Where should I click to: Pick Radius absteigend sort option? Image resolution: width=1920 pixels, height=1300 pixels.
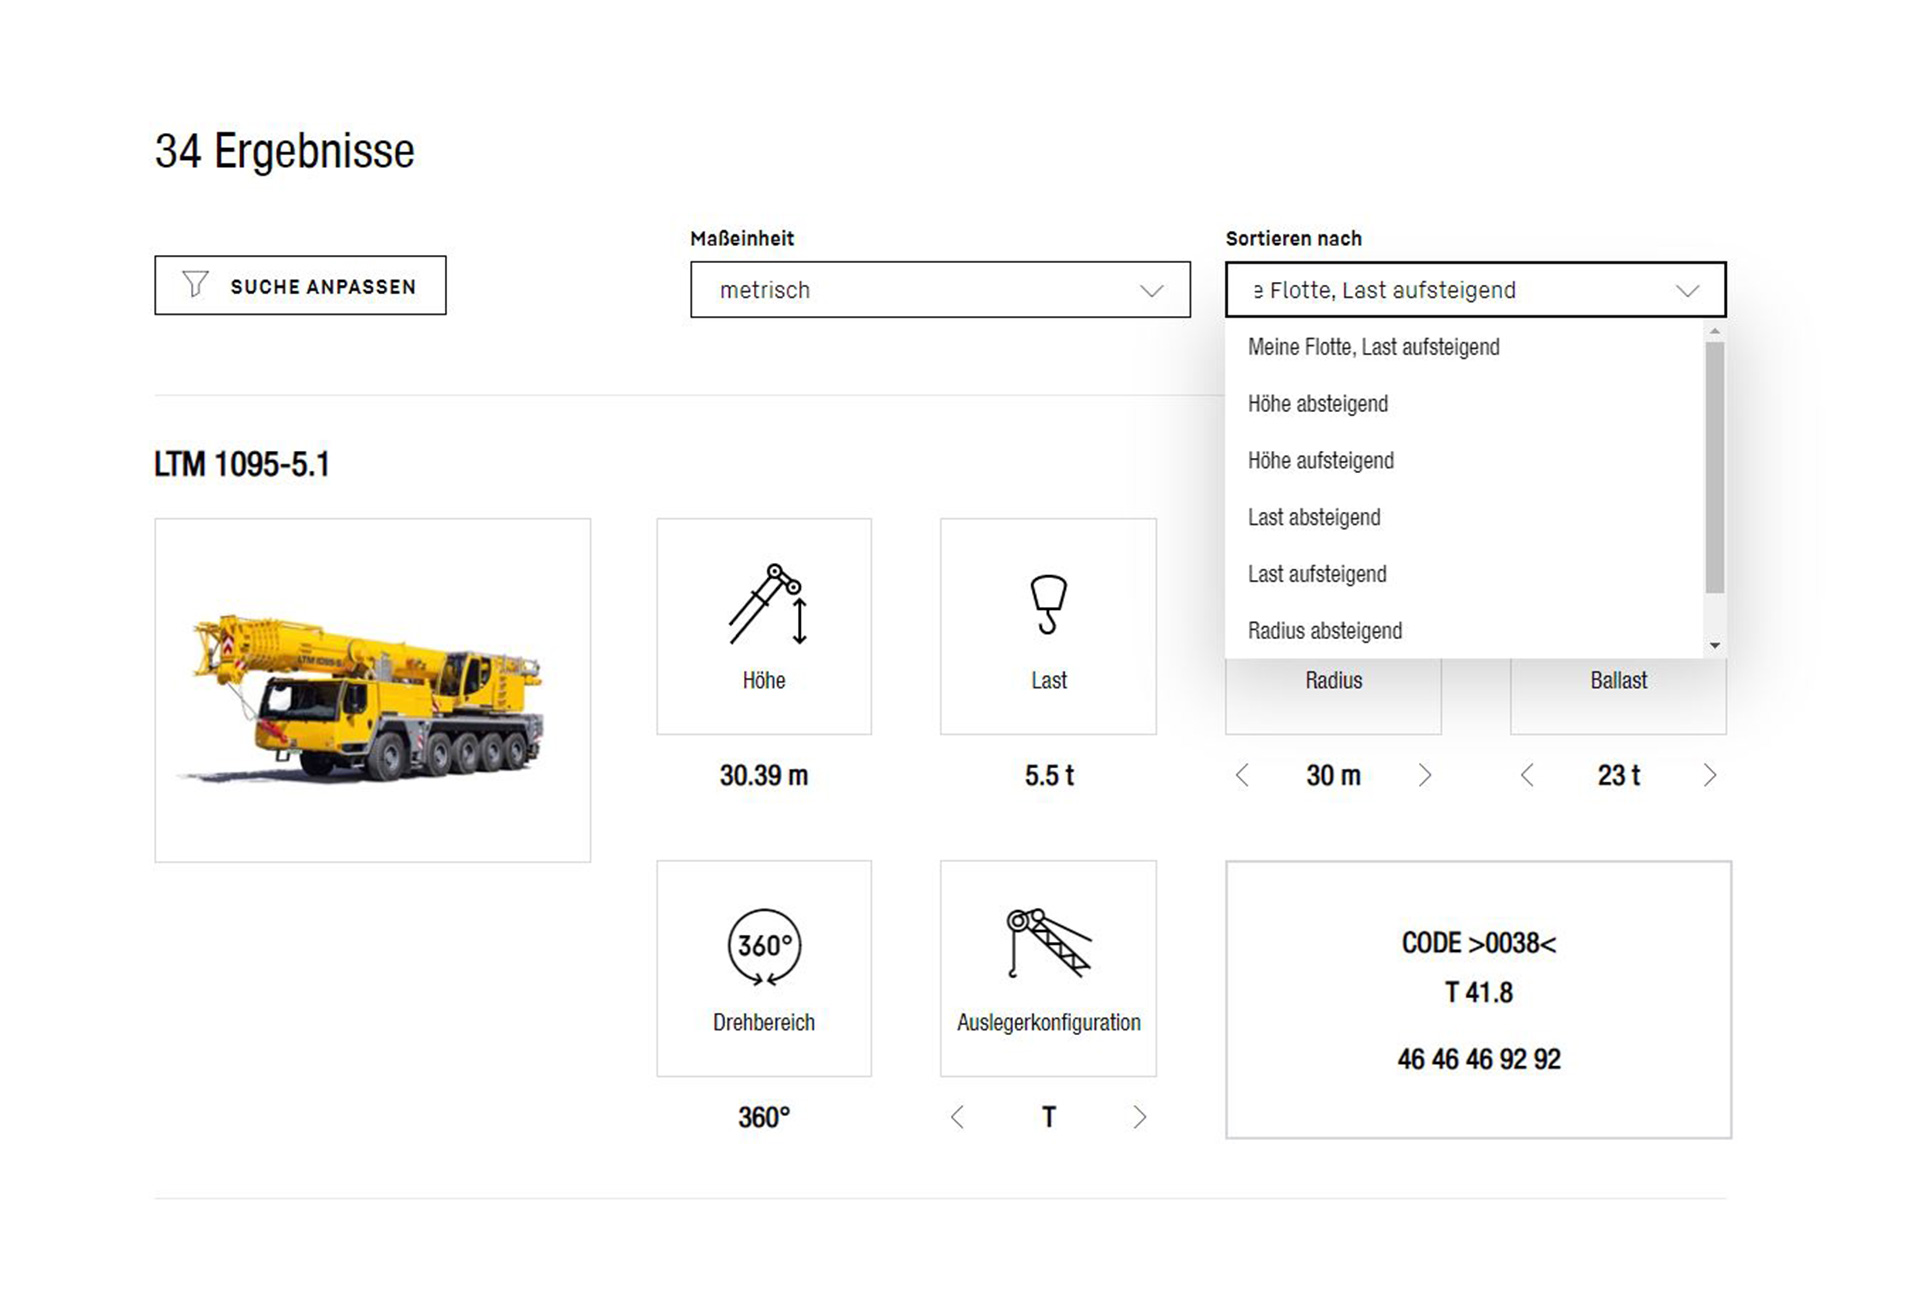1325,631
